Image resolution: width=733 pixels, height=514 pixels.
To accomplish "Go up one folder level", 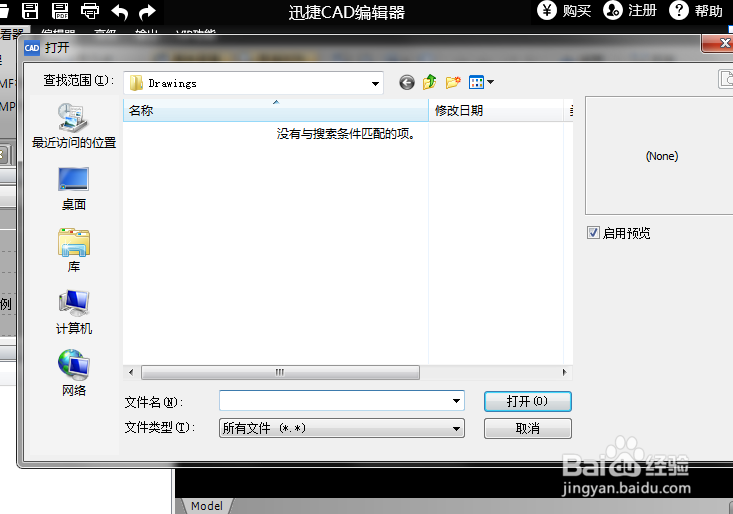I will (x=430, y=83).
